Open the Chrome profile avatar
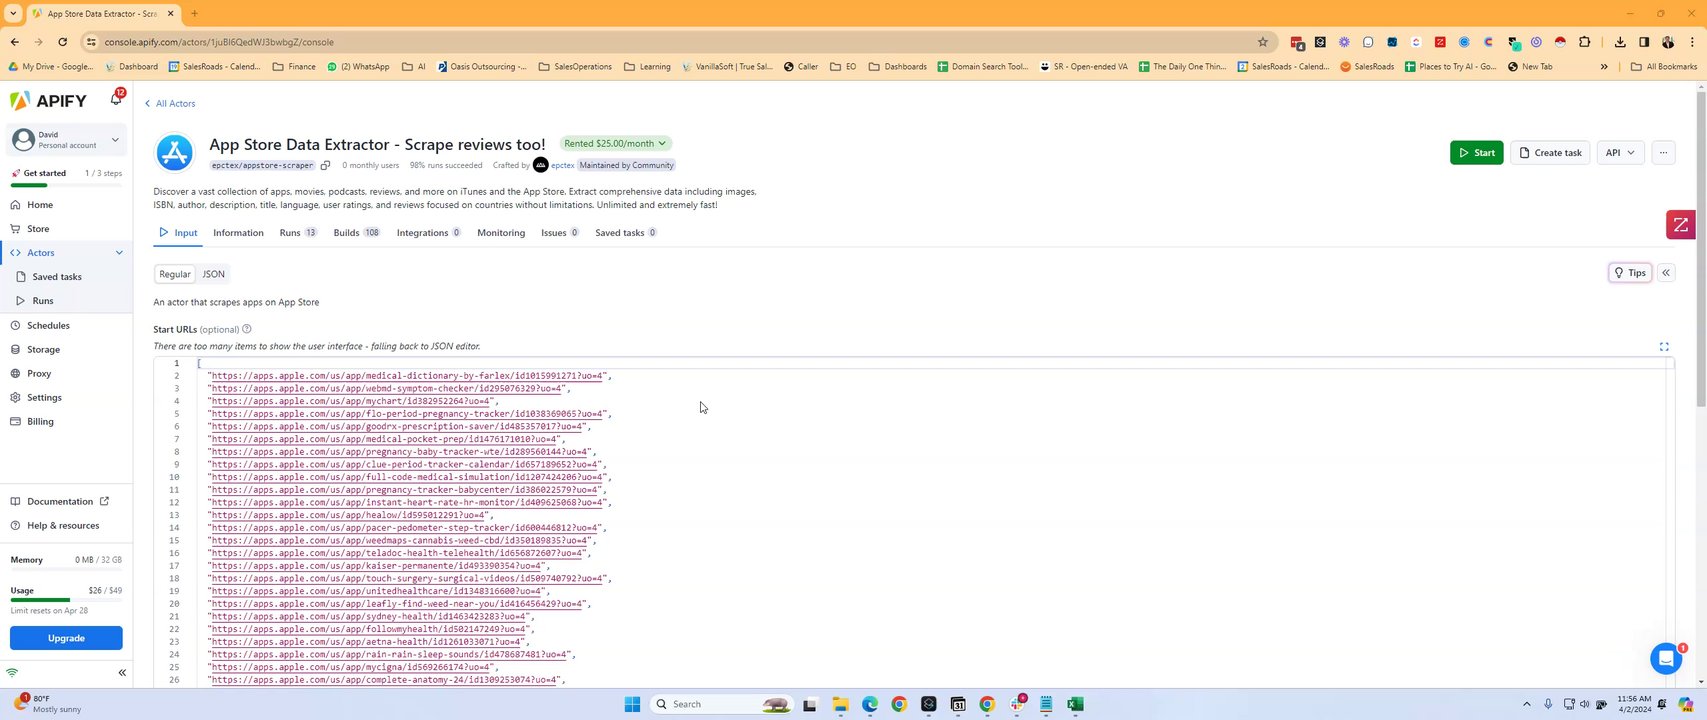The width and height of the screenshot is (1707, 720). click(x=1667, y=42)
